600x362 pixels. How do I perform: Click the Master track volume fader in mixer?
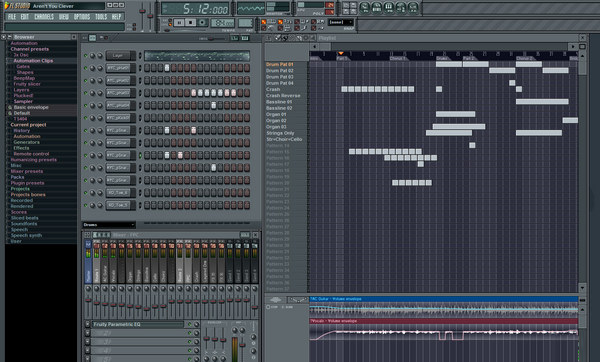(x=88, y=301)
